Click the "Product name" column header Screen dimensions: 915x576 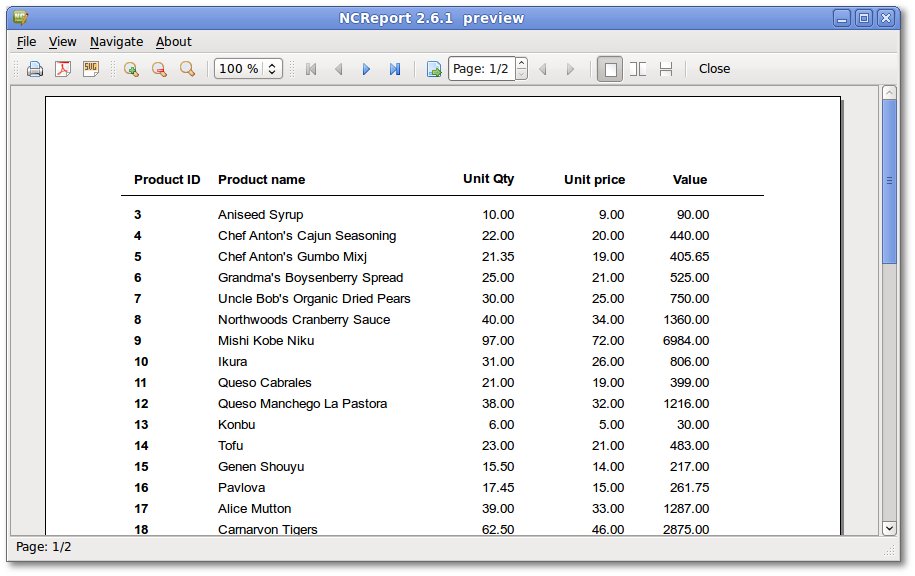(x=261, y=180)
